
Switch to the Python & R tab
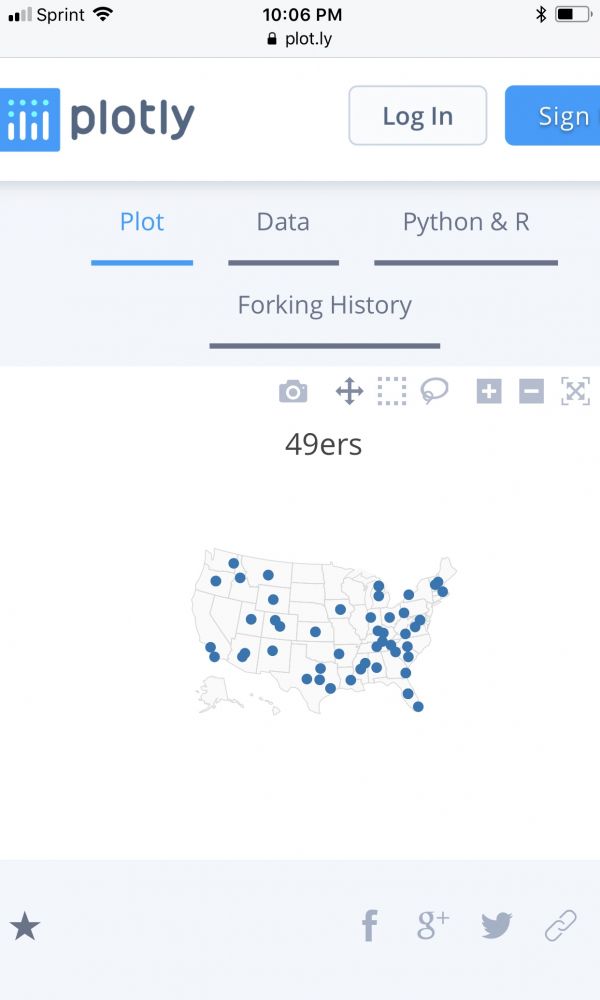pos(466,222)
